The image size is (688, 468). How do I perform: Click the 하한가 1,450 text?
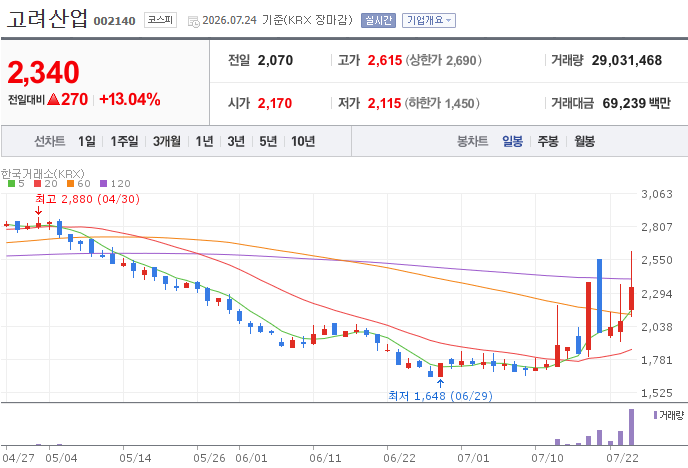pyautogui.click(x=442, y=103)
